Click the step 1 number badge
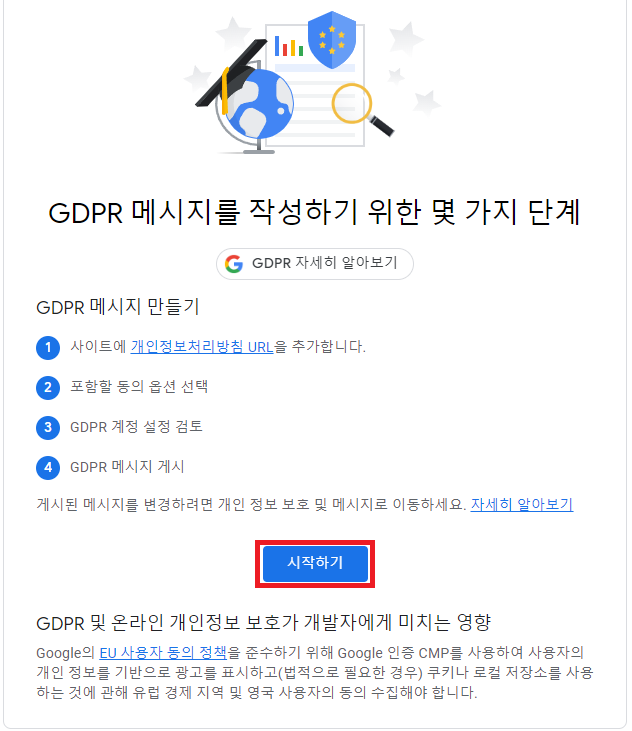The image size is (632, 731). [x=48, y=348]
